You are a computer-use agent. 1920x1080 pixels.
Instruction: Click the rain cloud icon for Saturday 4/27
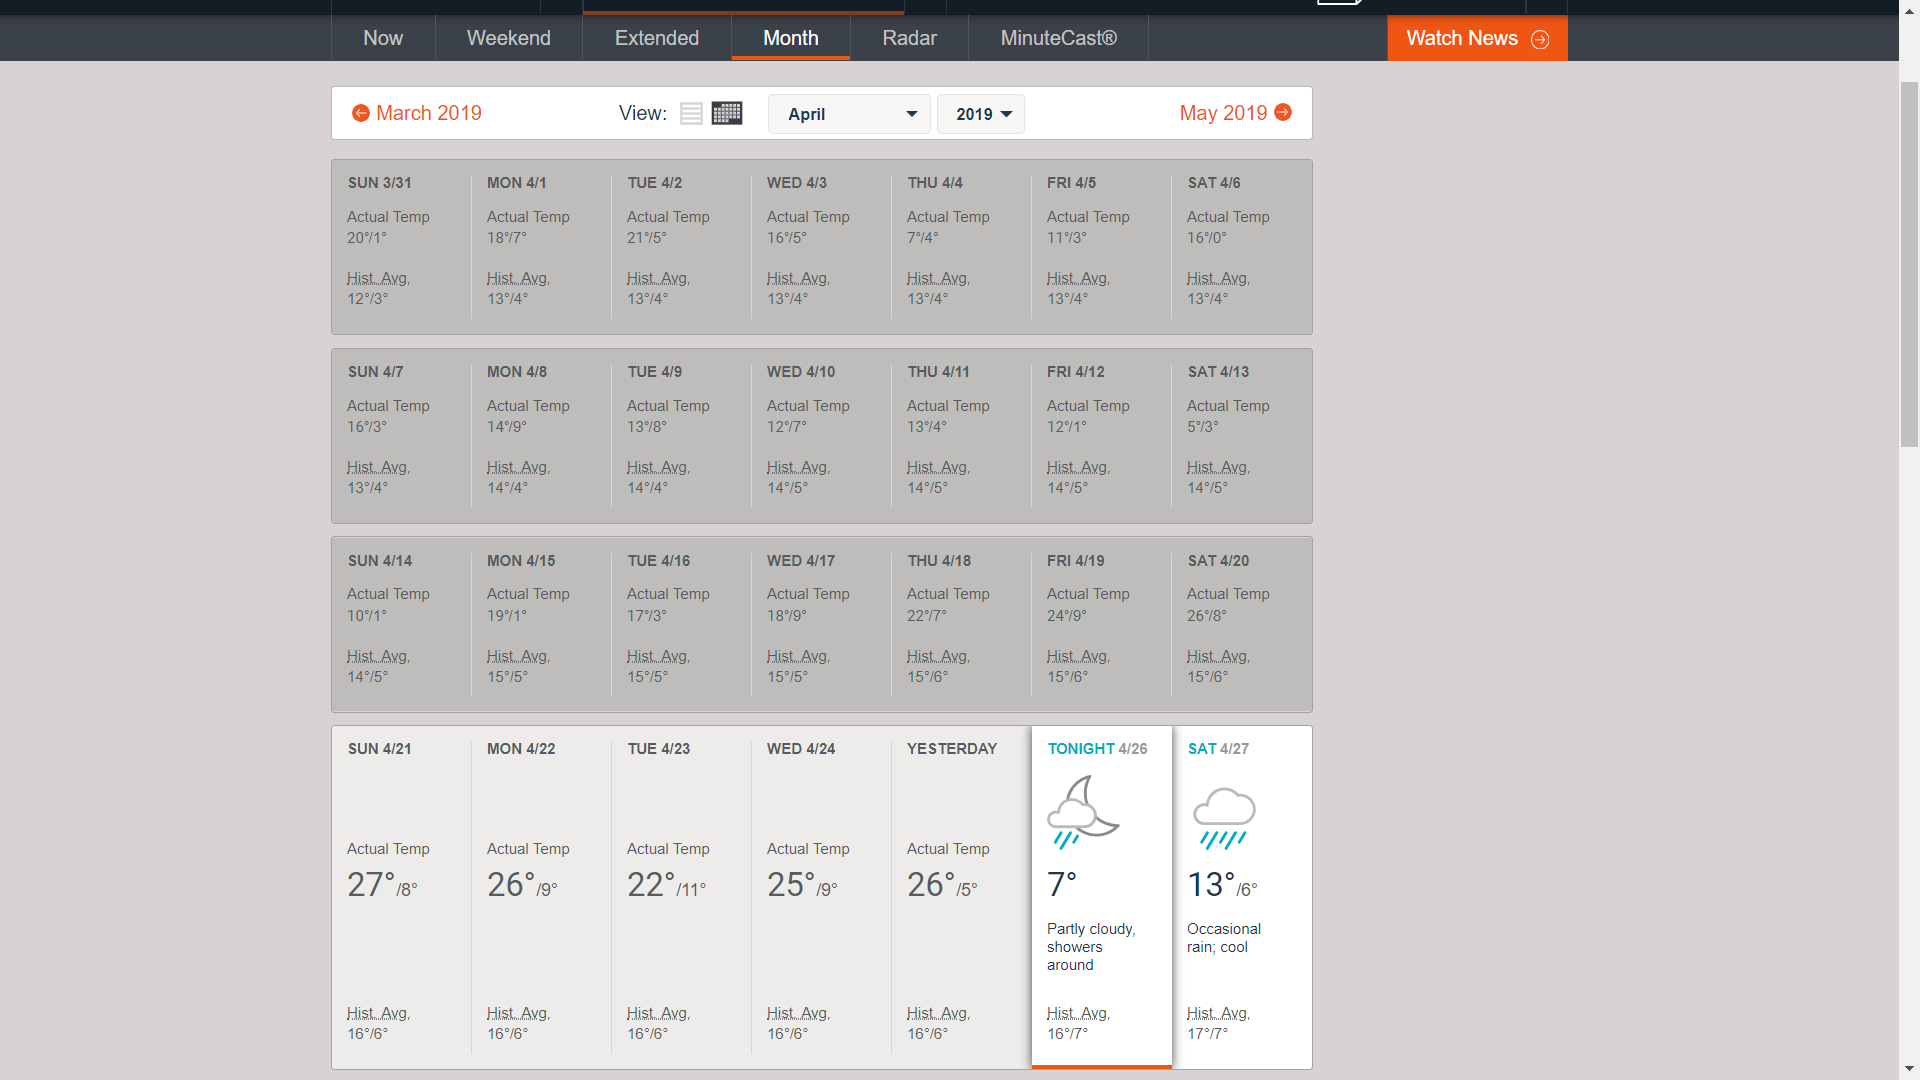[x=1224, y=818]
